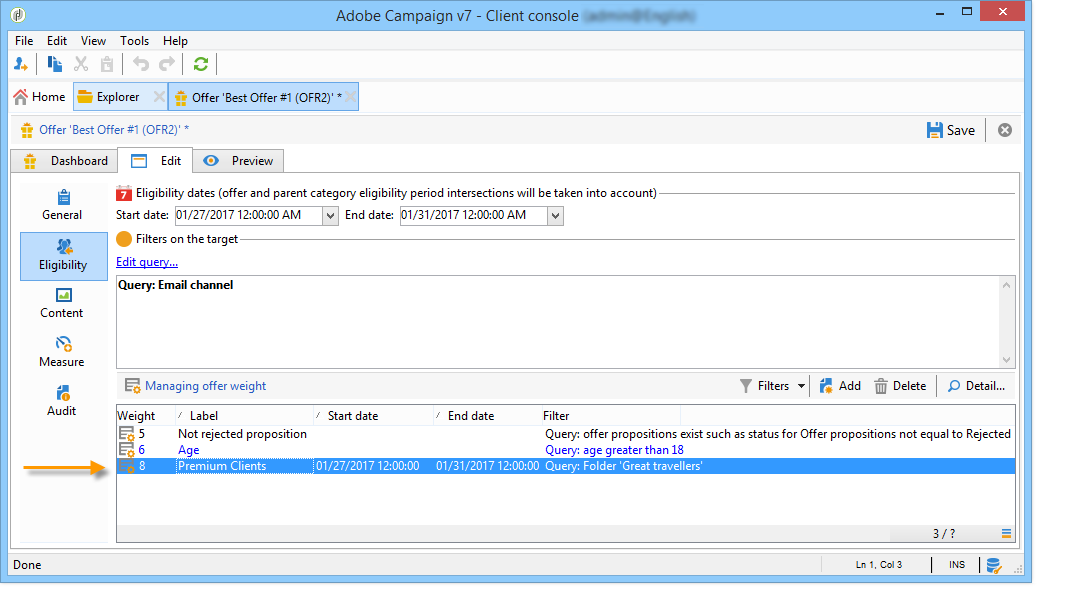Sort by the Label column header
1066x609 pixels.
coord(243,416)
